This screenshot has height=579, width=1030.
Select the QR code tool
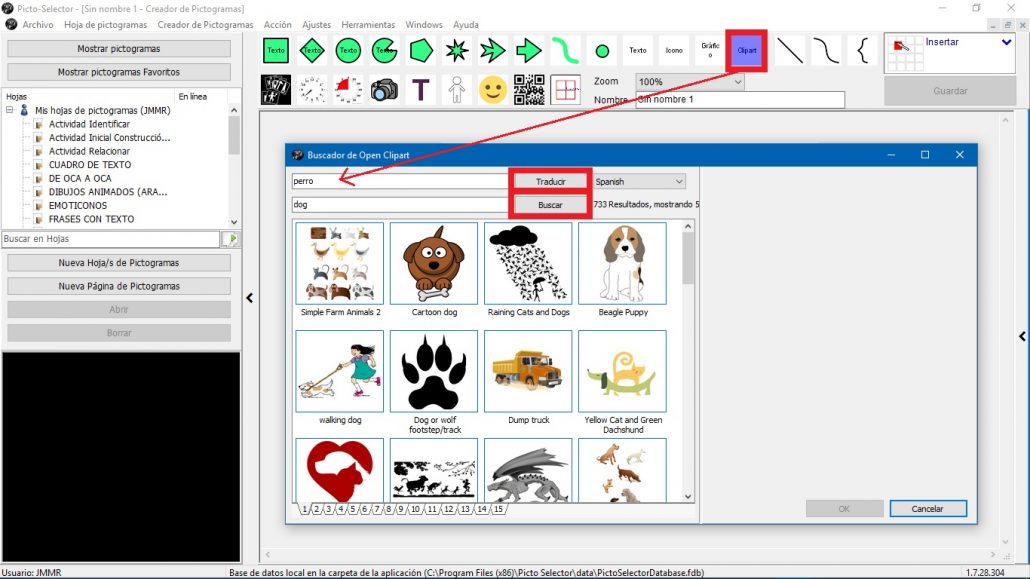(x=528, y=89)
